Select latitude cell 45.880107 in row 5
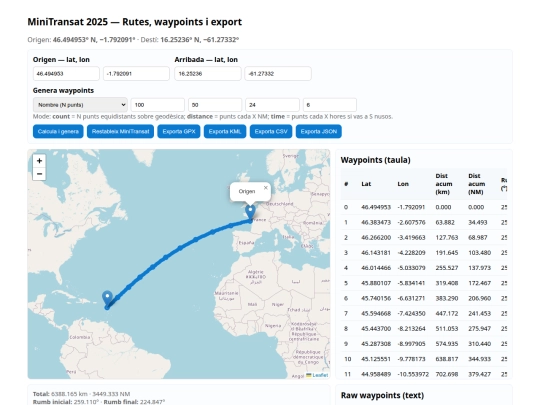The height and width of the screenshot is (405, 540). click(x=376, y=283)
